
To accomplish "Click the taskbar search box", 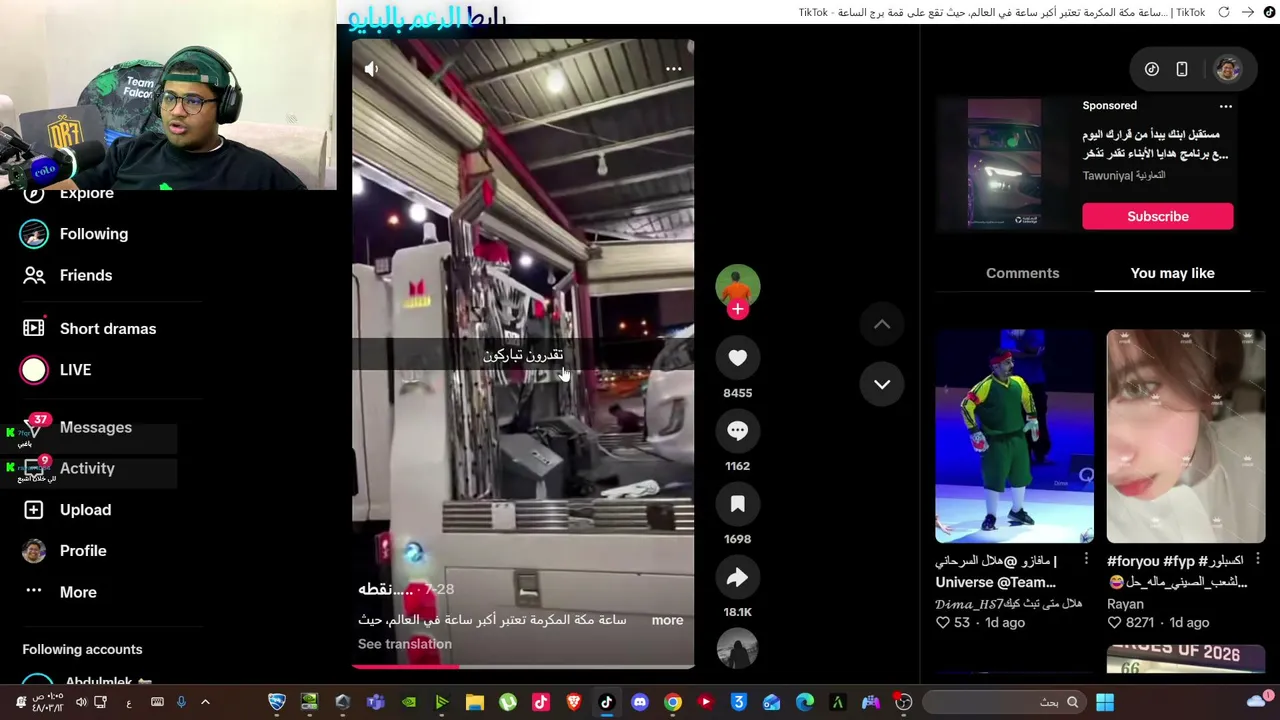I will (1003, 702).
